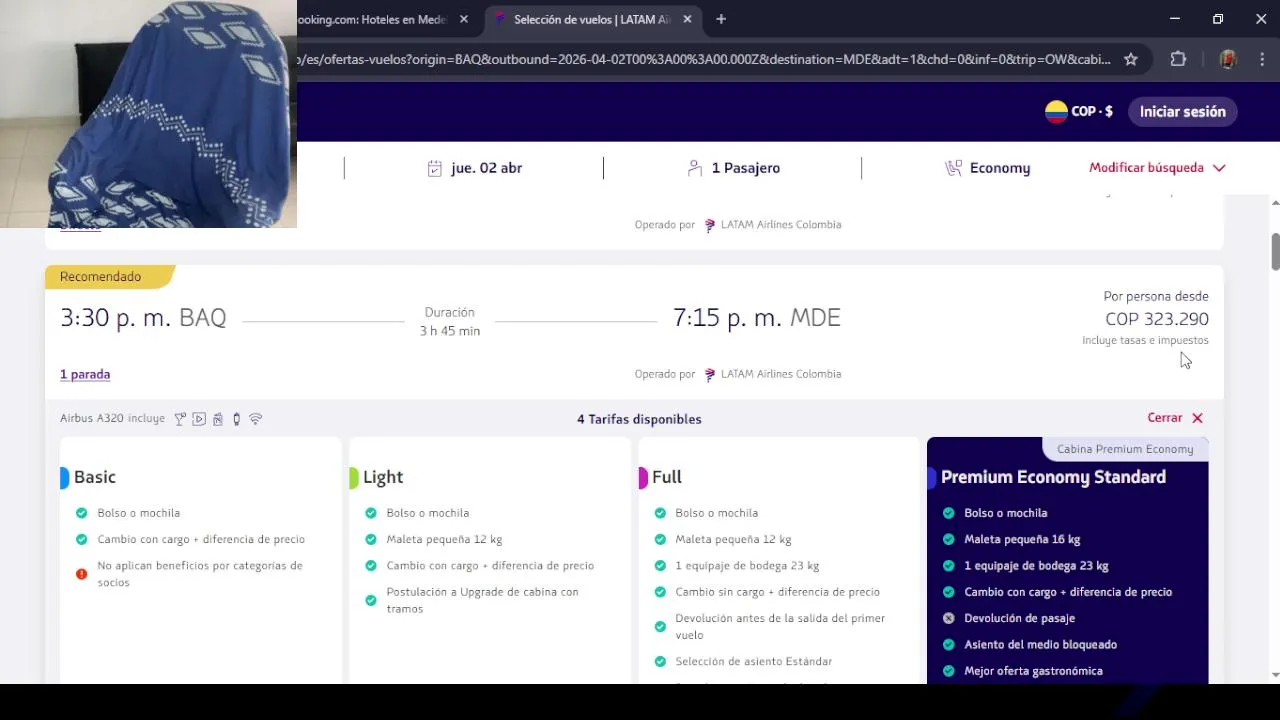
Task: Click Cerrar to collapse fares
Action: (1165, 418)
